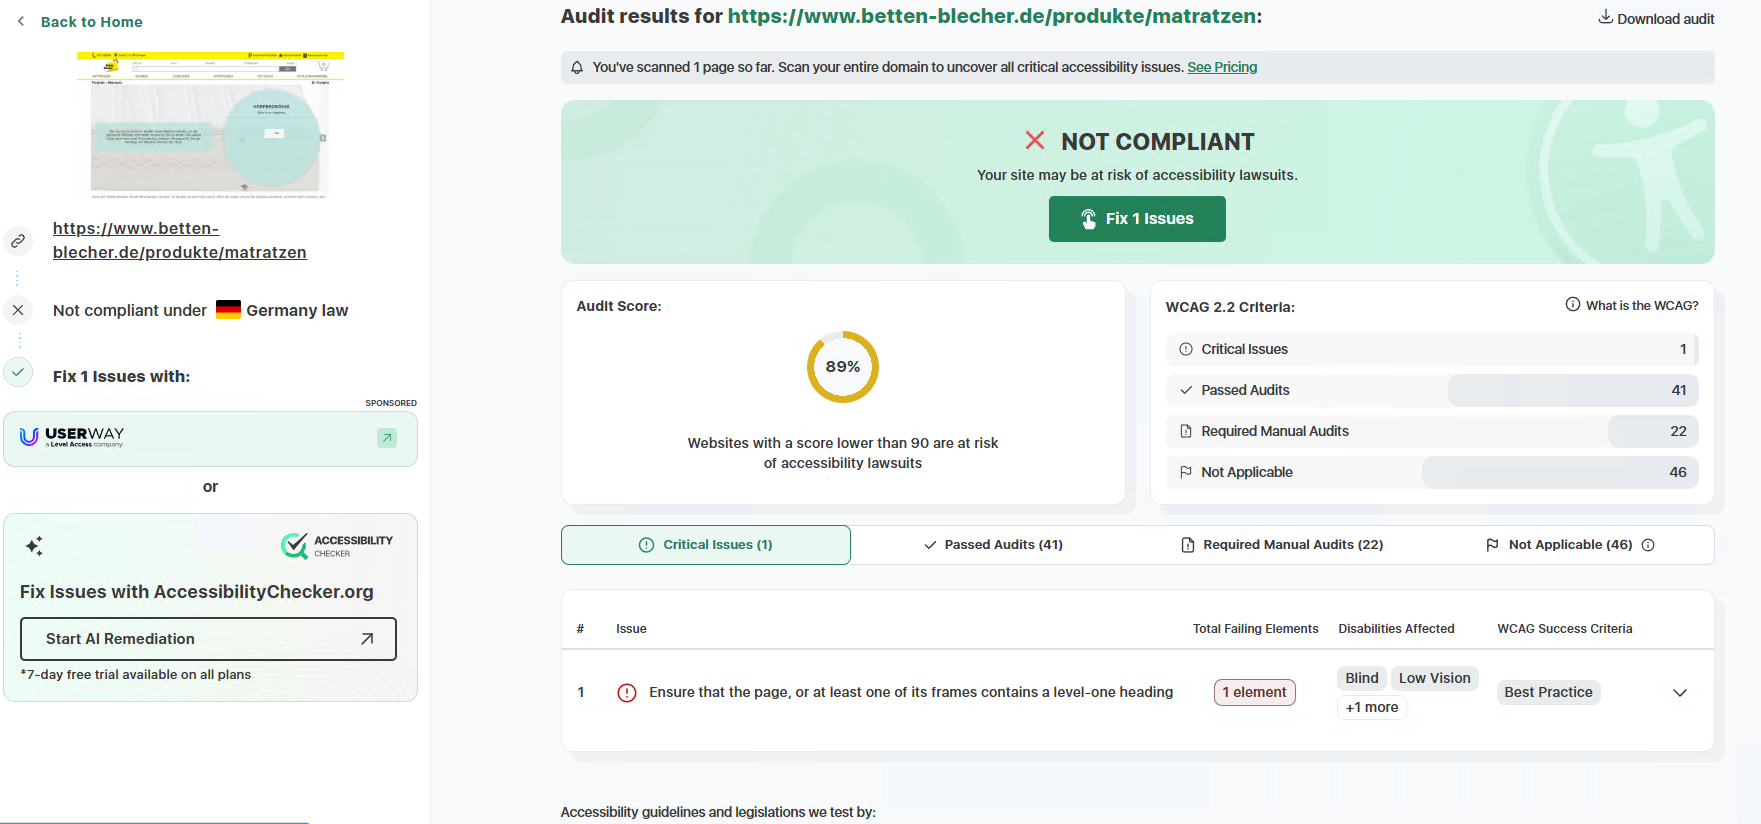Viewport: 1761px width, 824px height.
Task: Click the X icon next to Not compliant under
Action: [18, 310]
